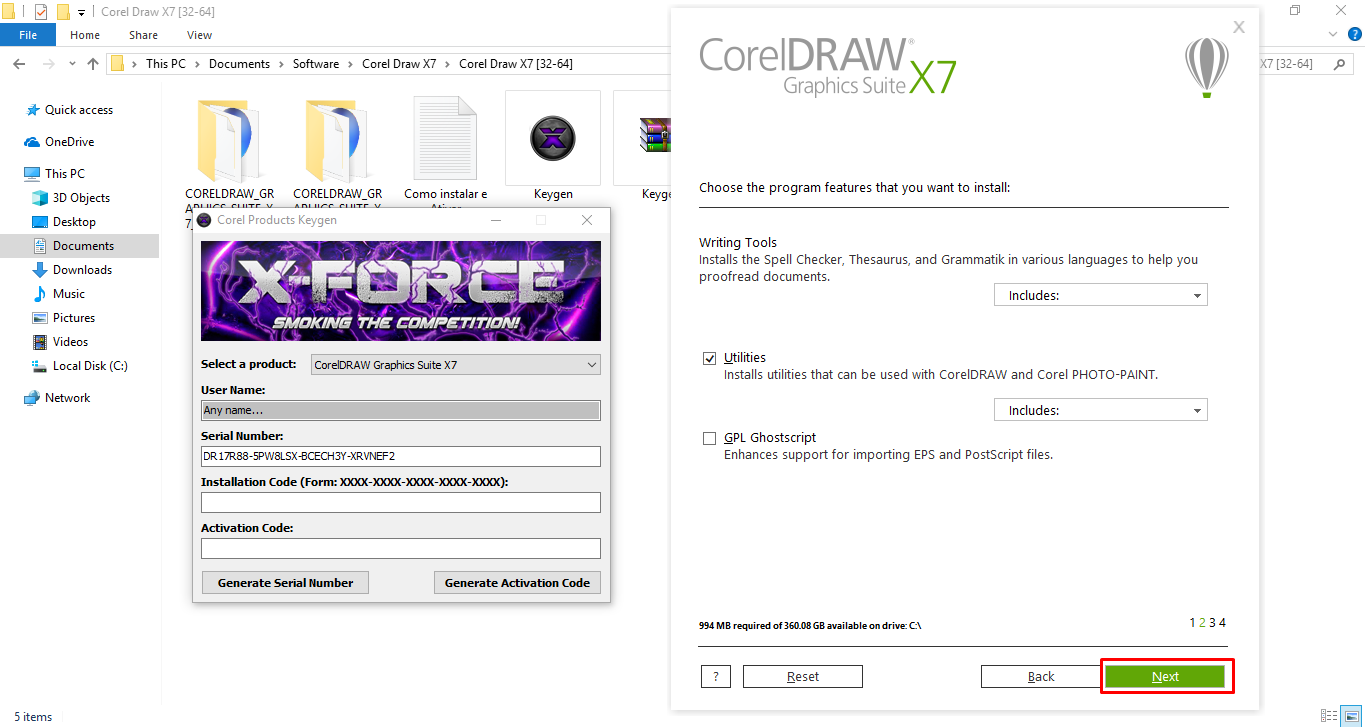The image size is (1365, 727).
Task: Switch to the View ribbon tab
Action: click(199, 35)
